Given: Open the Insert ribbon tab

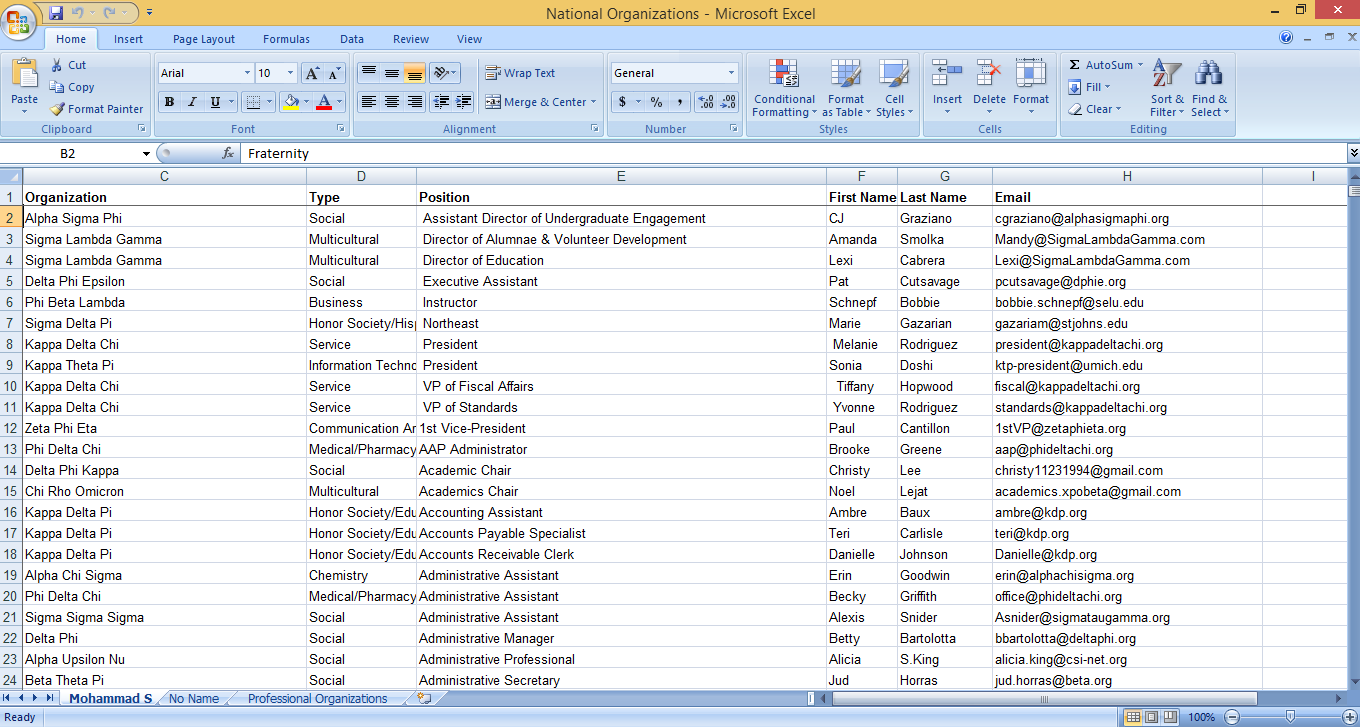Looking at the screenshot, I should (x=128, y=39).
